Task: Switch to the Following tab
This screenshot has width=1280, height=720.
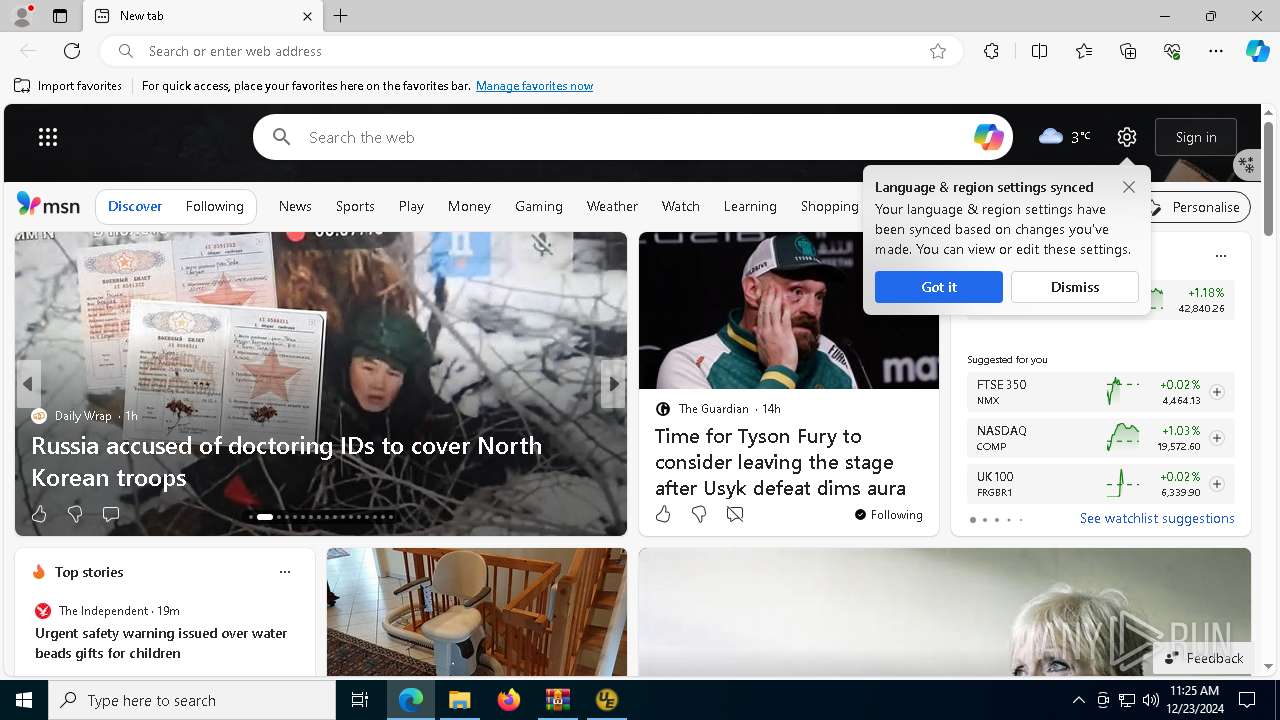Action: click(x=215, y=206)
